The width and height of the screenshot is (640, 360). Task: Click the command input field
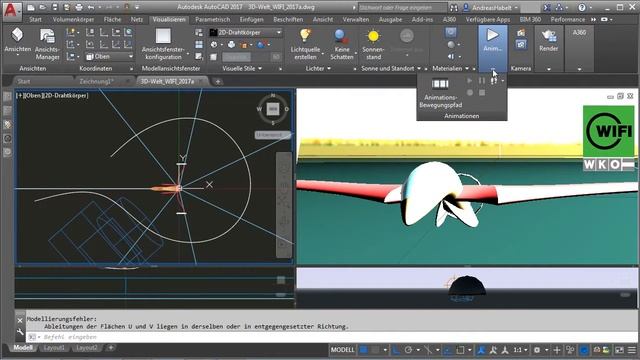pyautogui.click(x=331, y=337)
